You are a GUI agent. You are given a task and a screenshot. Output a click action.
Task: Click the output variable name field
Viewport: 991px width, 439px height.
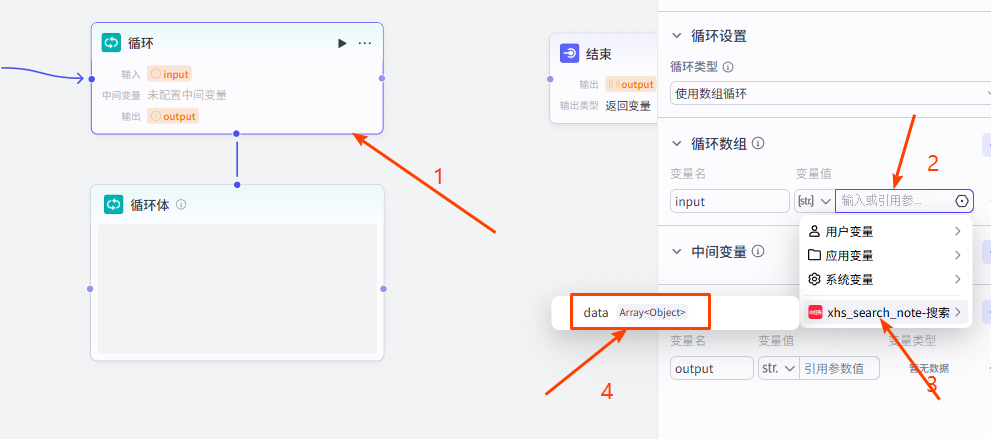coord(711,368)
